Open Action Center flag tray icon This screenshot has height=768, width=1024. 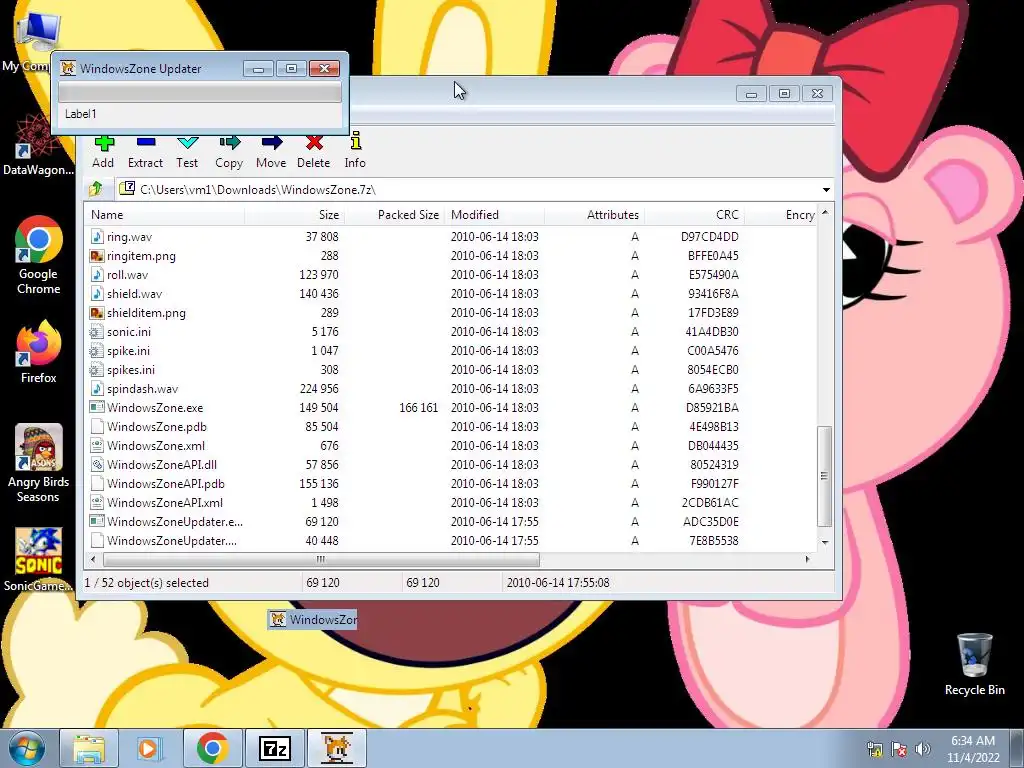point(899,749)
